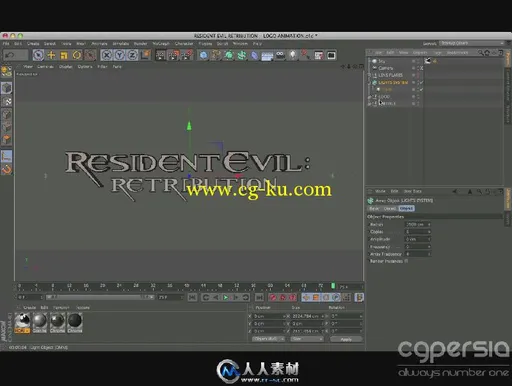512x386 pixels.
Task: Click the Radius field stepper arrows
Action: 429,225
